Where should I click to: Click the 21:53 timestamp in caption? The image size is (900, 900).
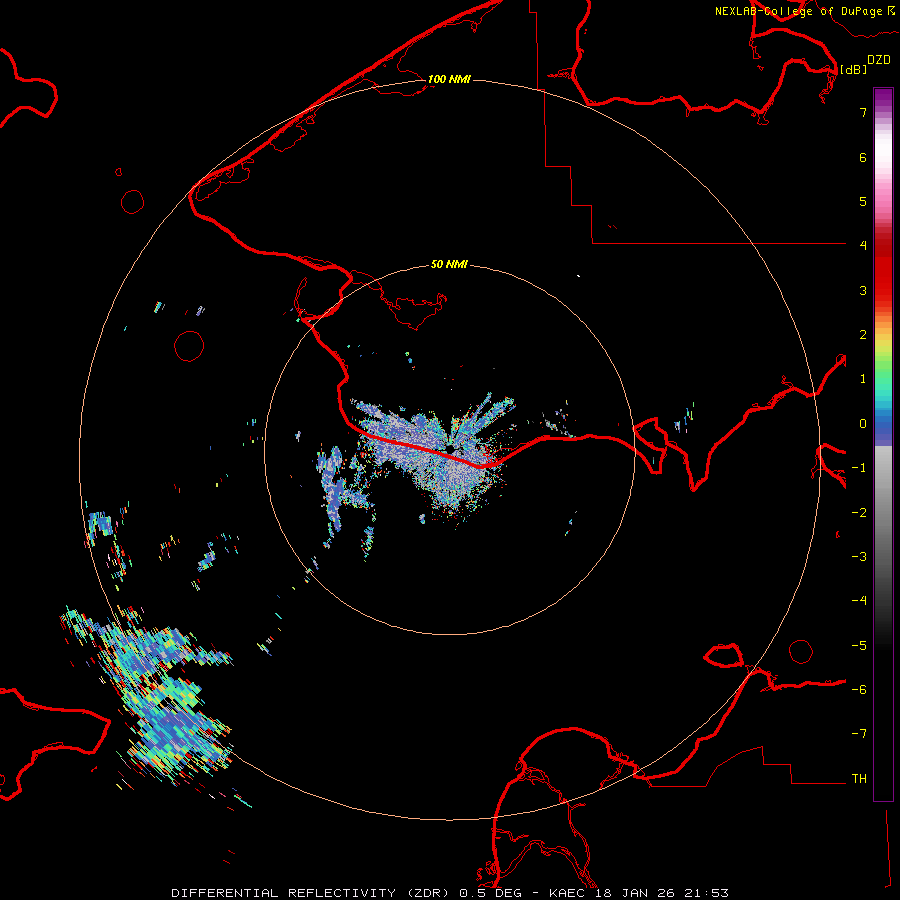click(707, 893)
